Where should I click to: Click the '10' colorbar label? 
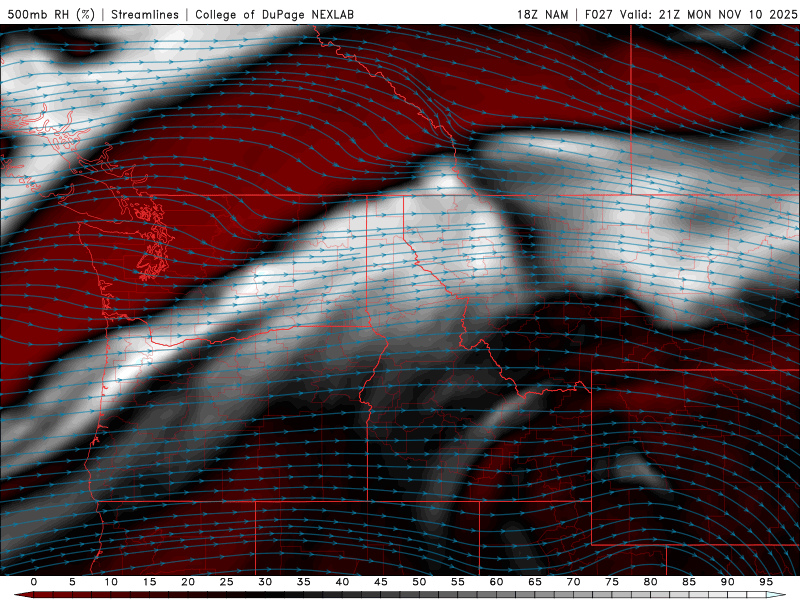(111, 582)
